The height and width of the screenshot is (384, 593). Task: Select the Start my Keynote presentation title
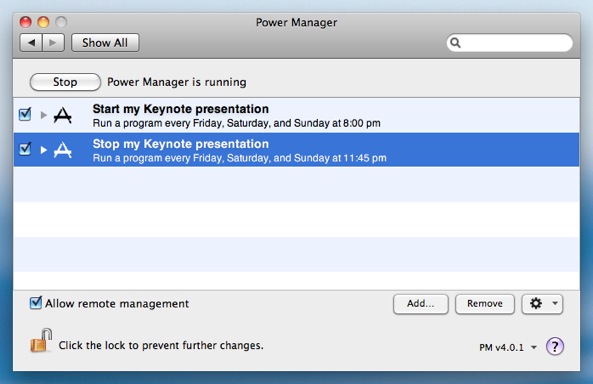click(x=180, y=109)
